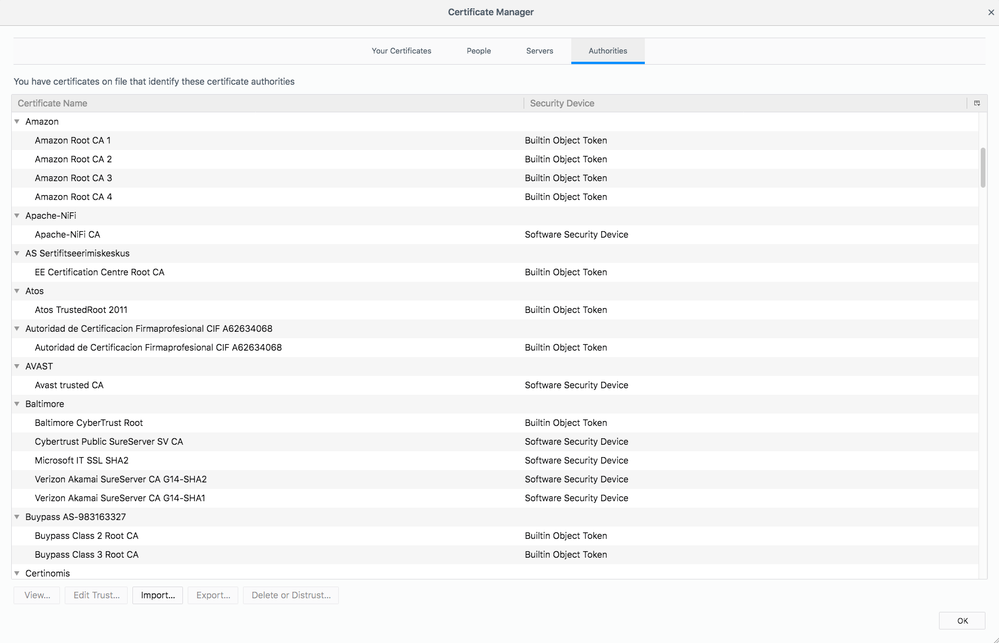Select Apache-NiFi CA certificate
999x643 pixels.
(x=495, y=235)
